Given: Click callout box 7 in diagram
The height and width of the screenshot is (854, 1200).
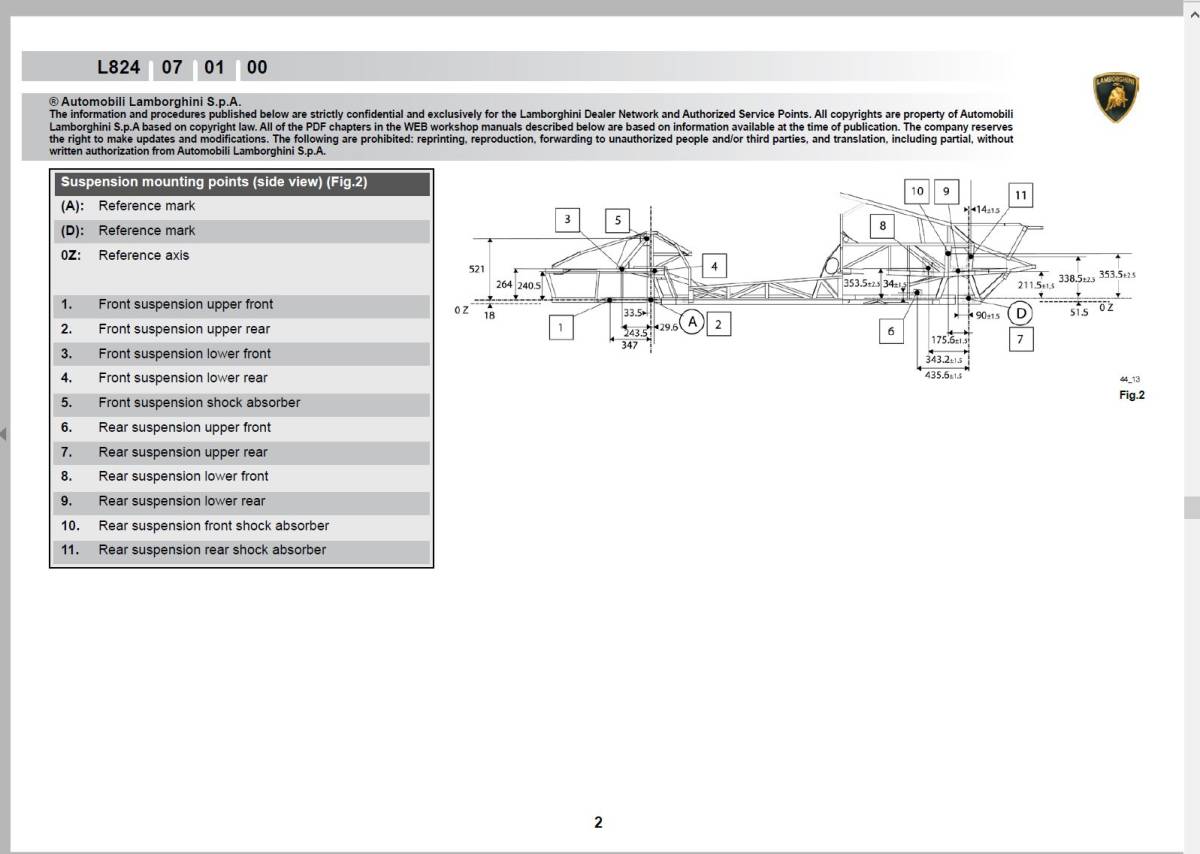Looking at the screenshot, I should (1019, 339).
